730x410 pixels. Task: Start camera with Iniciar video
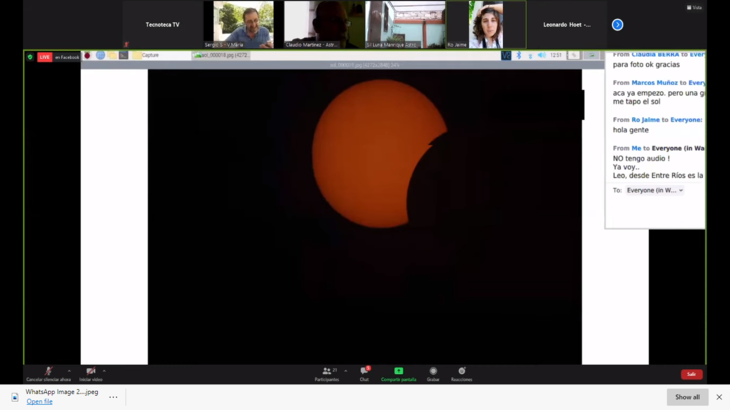point(90,372)
